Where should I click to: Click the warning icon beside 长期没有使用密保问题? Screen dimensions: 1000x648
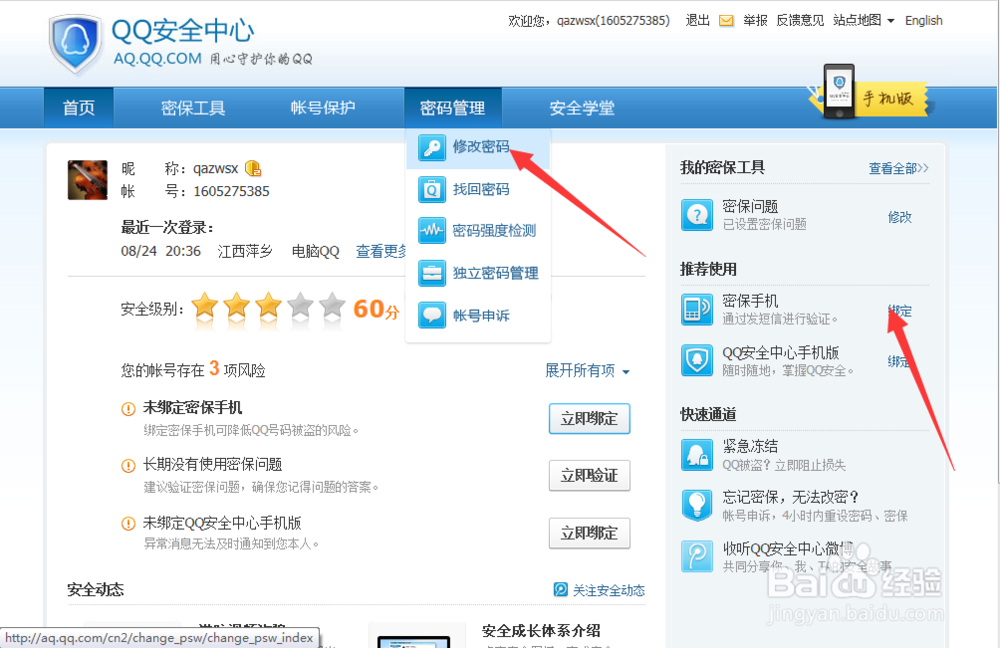(x=128, y=466)
